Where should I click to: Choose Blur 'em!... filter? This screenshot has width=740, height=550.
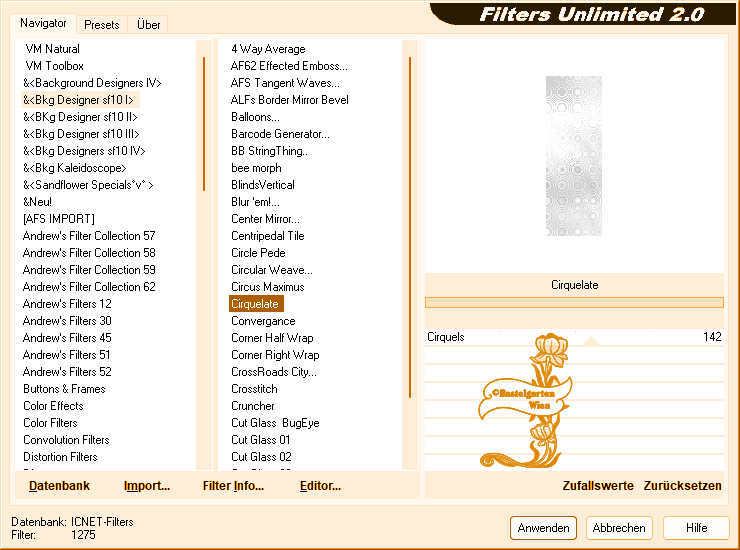click(x=255, y=202)
